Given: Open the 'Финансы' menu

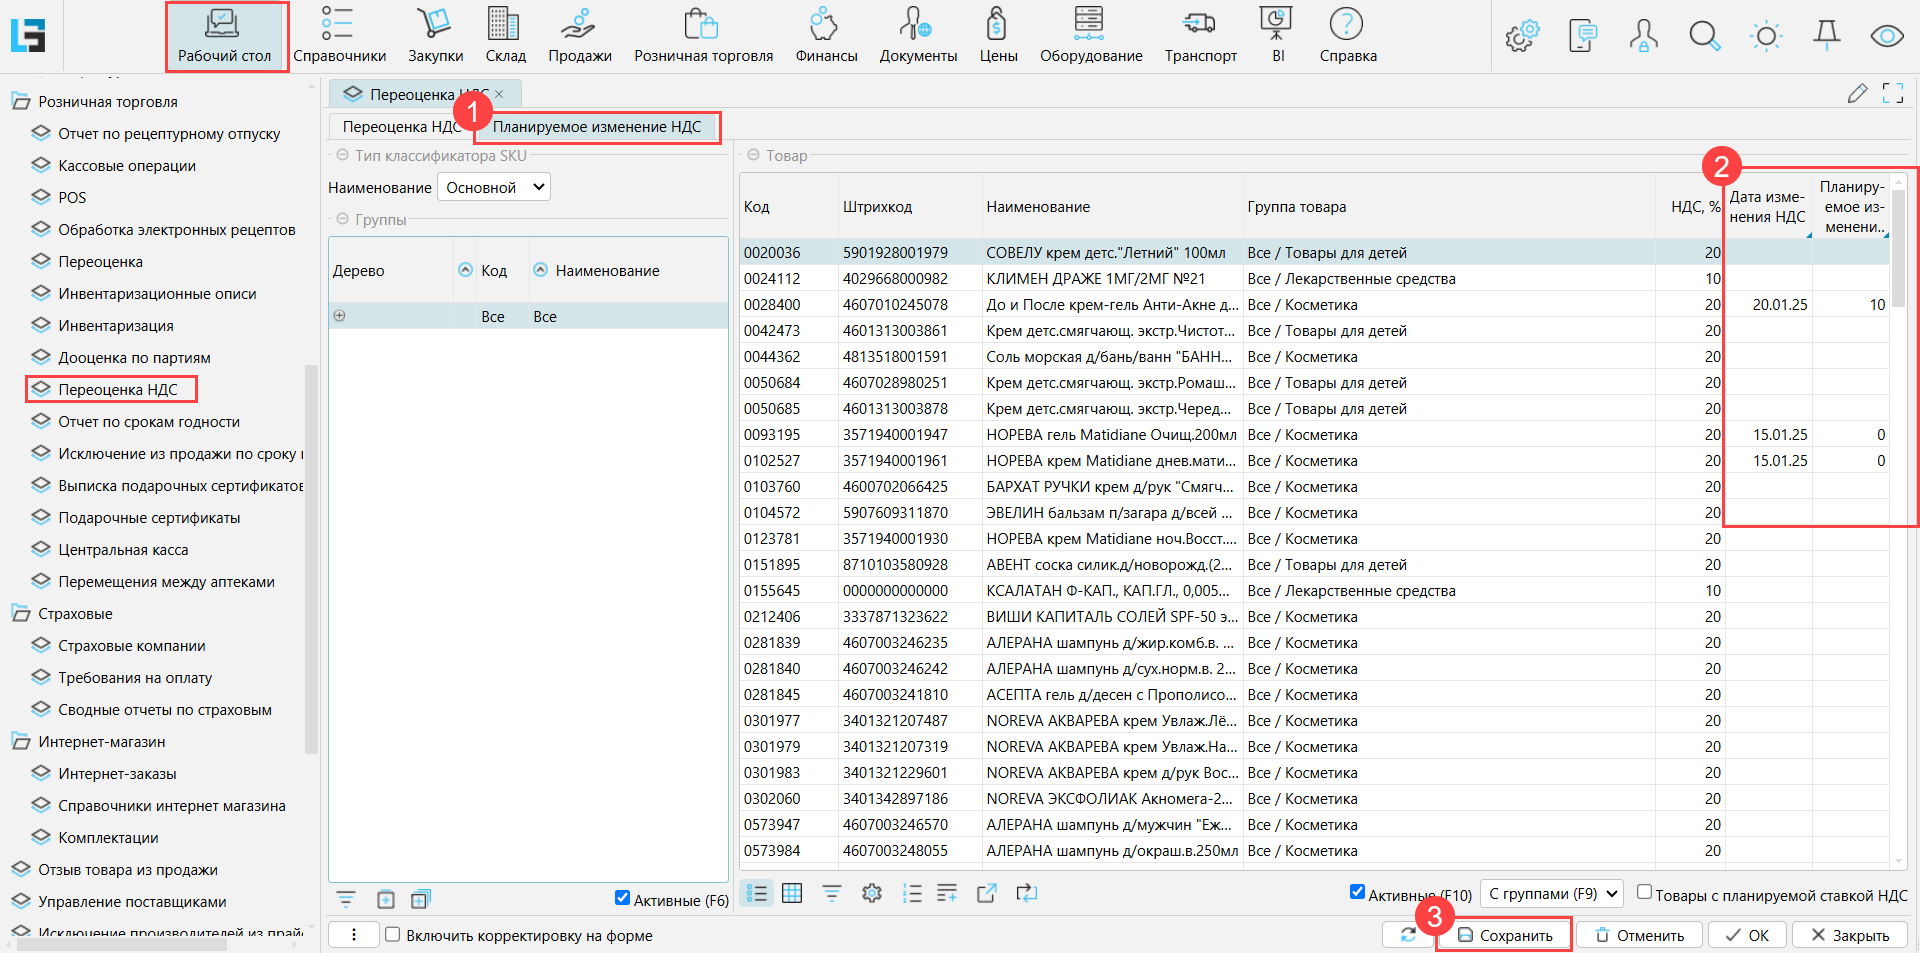Looking at the screenshot, I should pos(826,37).
